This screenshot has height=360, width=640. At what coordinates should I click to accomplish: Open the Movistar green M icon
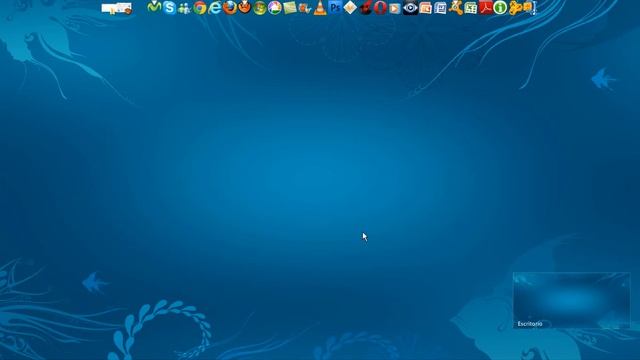tap(154, 7)
